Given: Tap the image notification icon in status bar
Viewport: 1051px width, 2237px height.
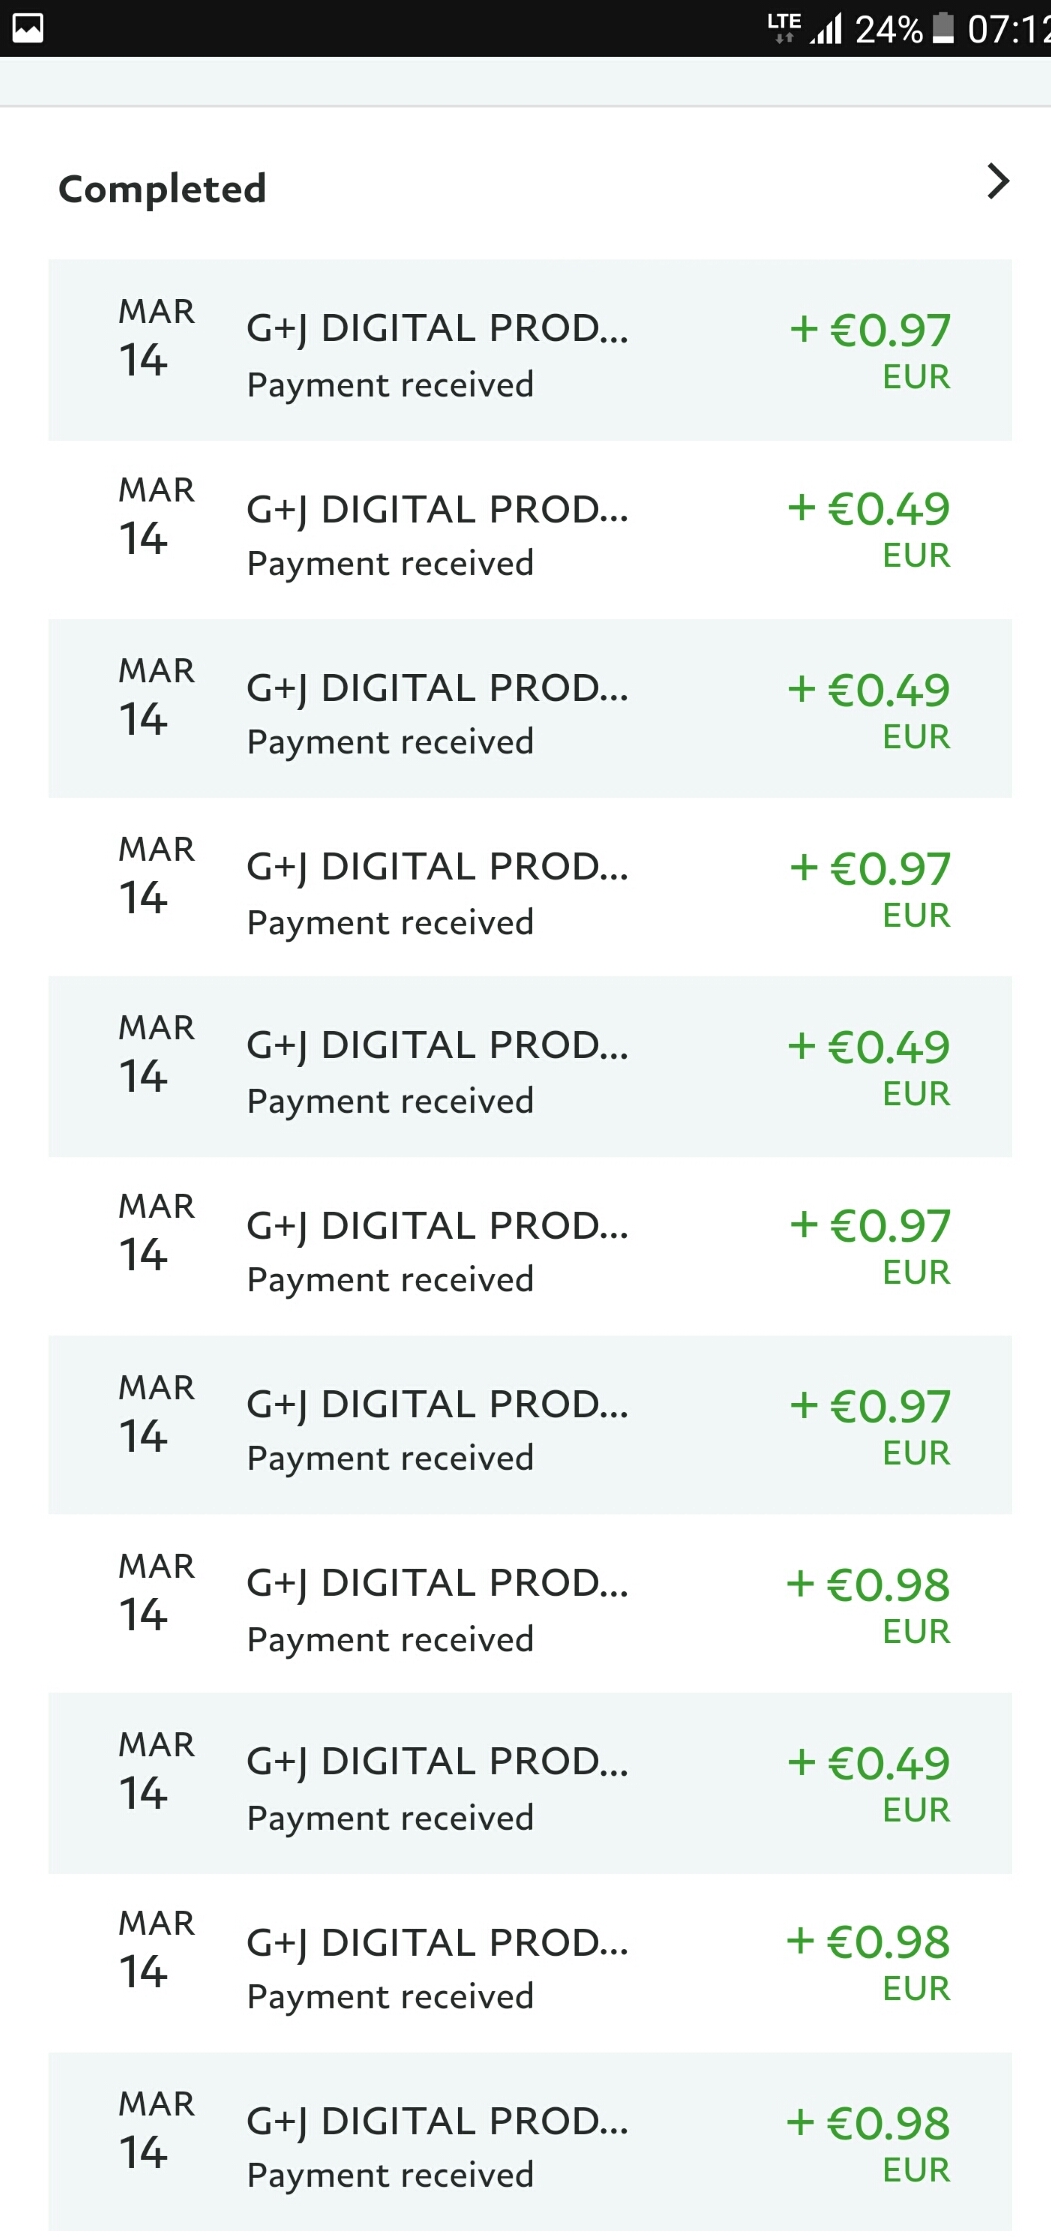Looking at the screenshot, I should pyautogui.click(x=27, y=28).
